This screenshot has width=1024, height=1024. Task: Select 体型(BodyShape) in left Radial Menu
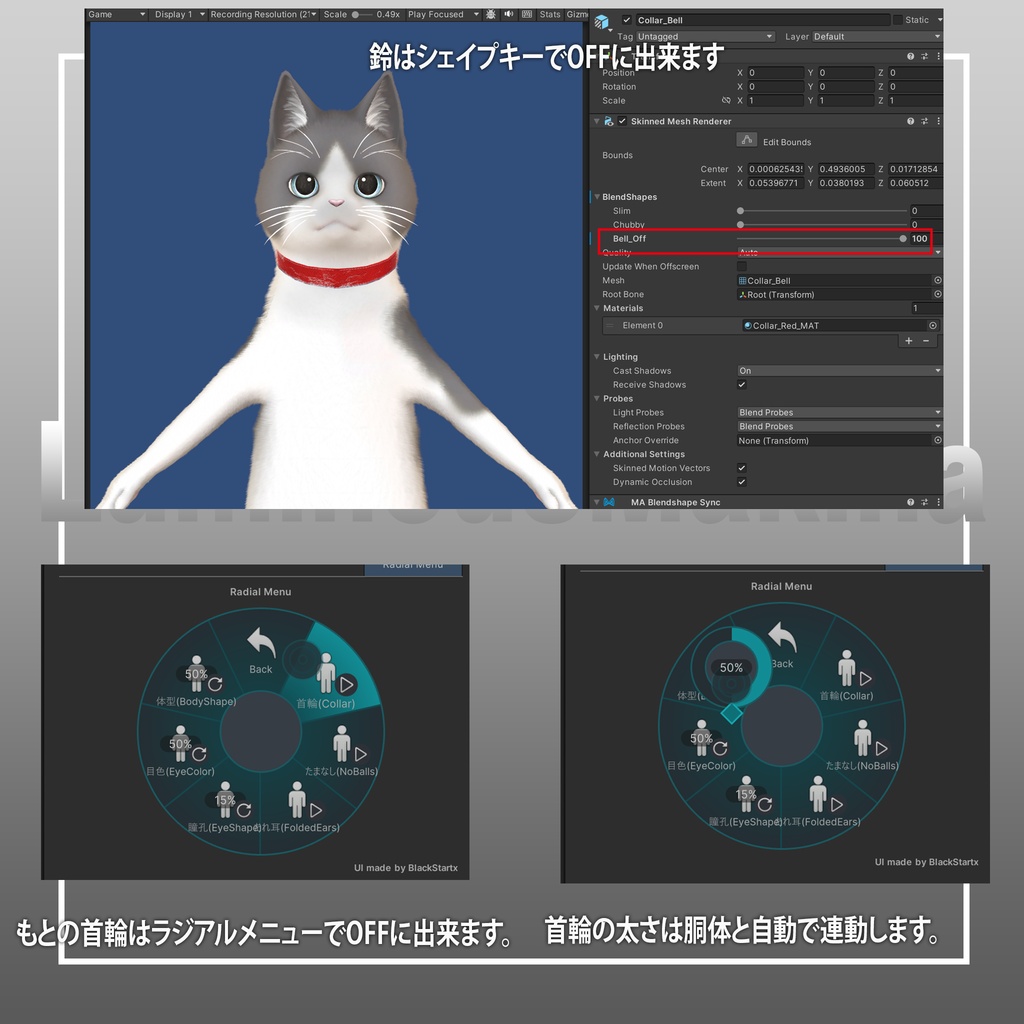pos(197,681)
